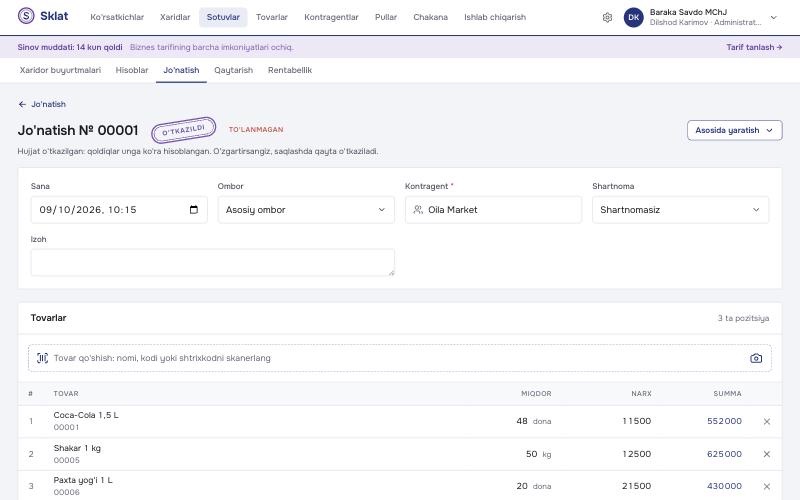Switch to Xaridor buyurtmalari tab
This screenshot has height=500, width=800.
[x=60, y=70]
